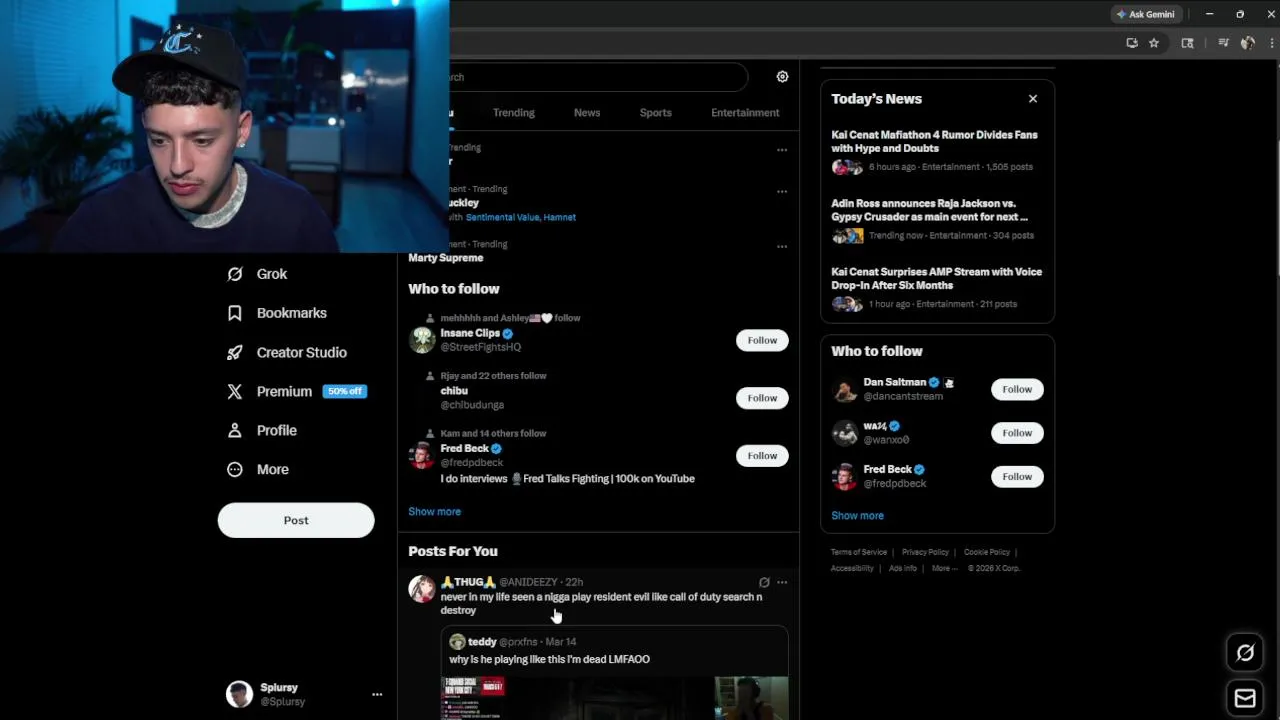Open more options for Marty Supreme trend
1280x720 pixels.
[782, 246]
